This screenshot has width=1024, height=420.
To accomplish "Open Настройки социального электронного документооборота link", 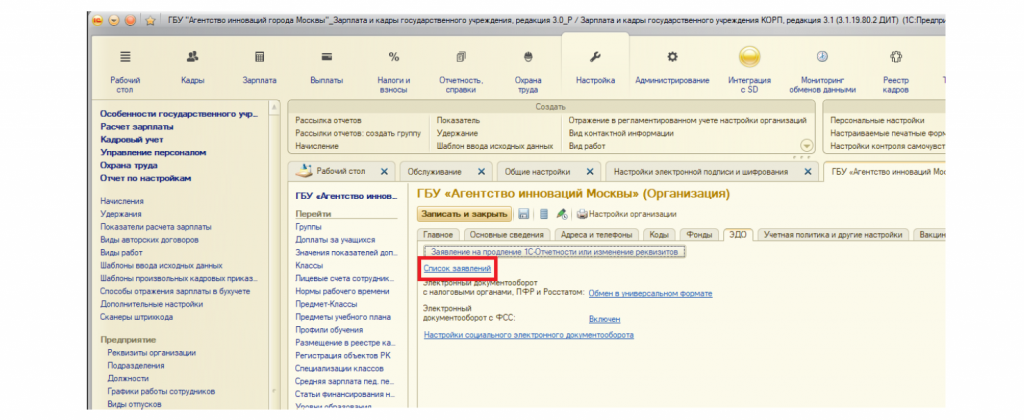I will (x=528, y=335).
